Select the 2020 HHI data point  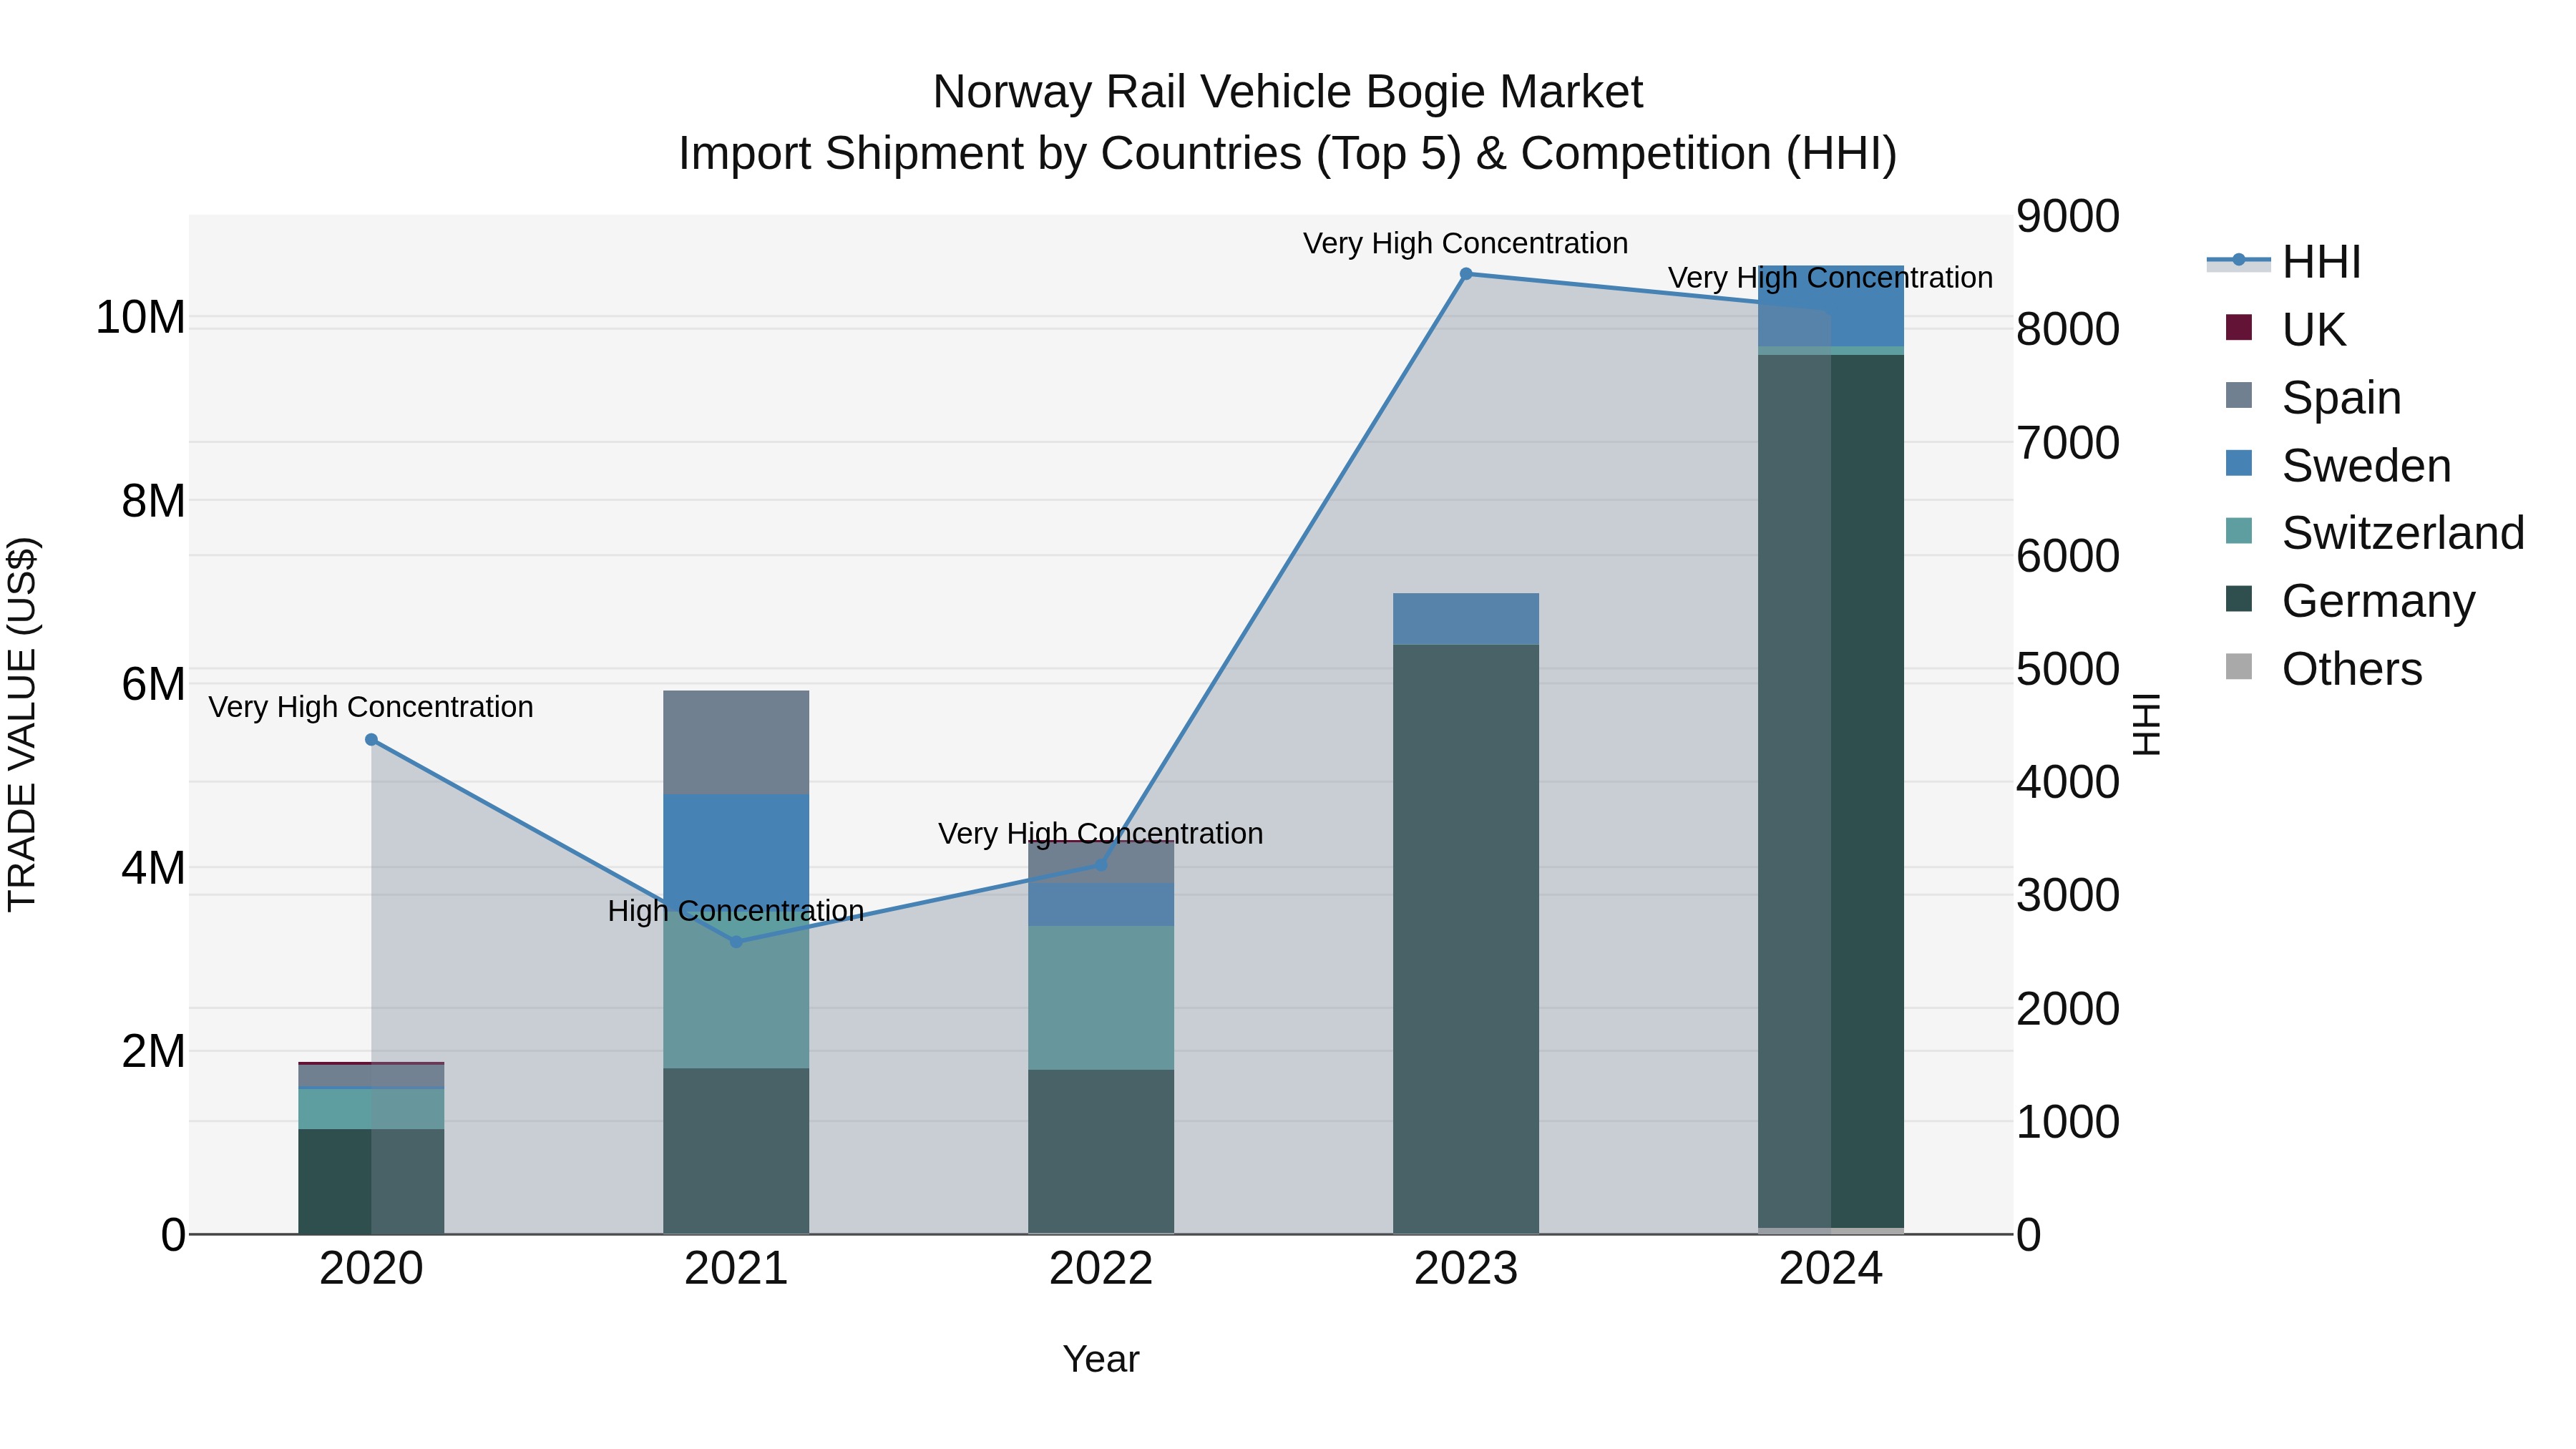(371, 740)
